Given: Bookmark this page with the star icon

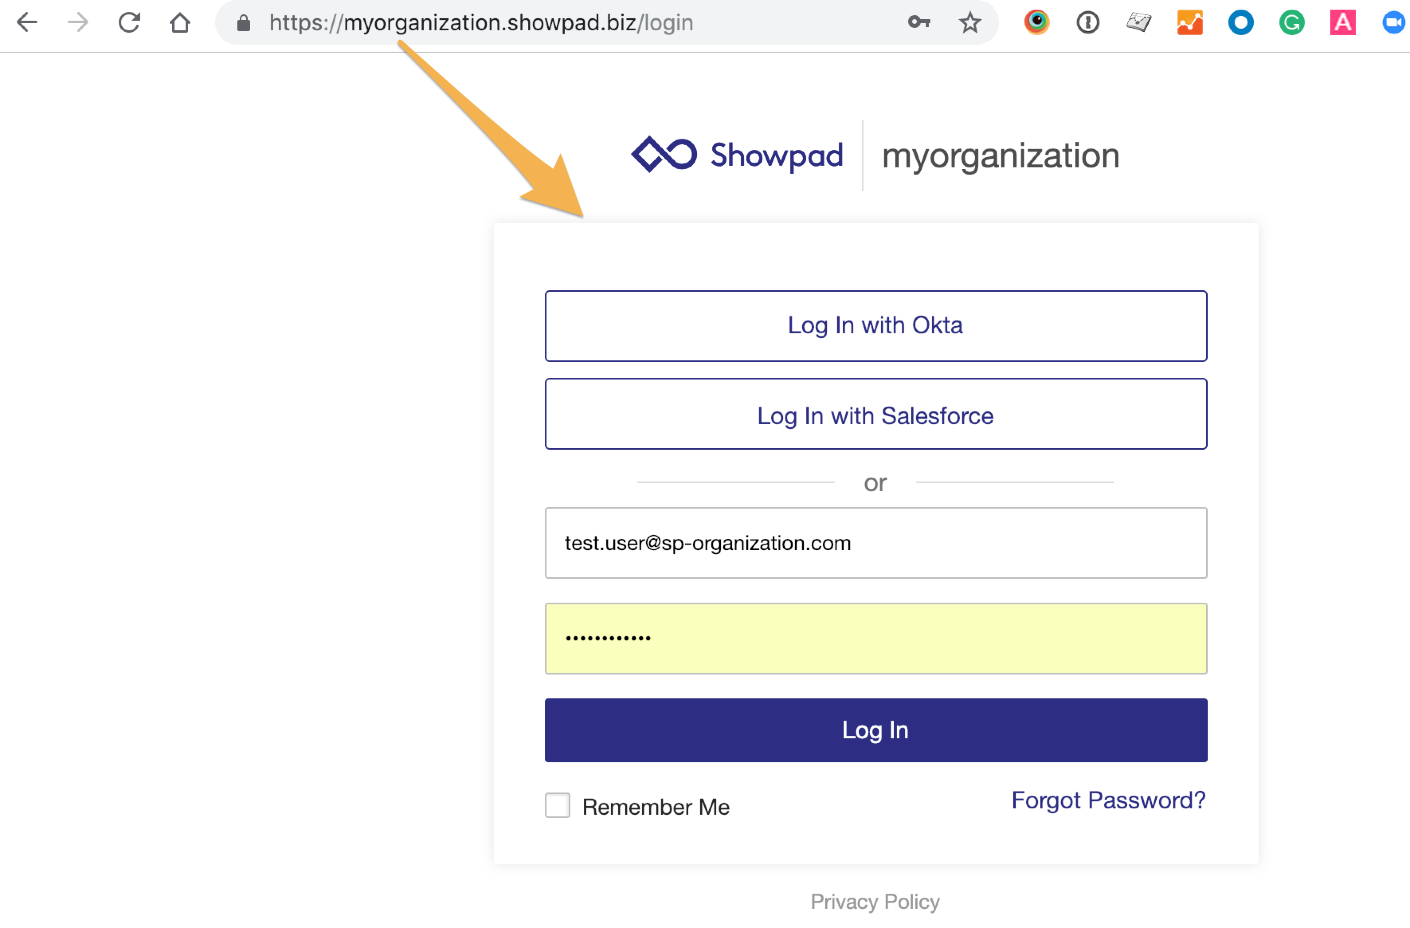Looking at the screenshot, I should pyautogui.click(x=970, y=22).
